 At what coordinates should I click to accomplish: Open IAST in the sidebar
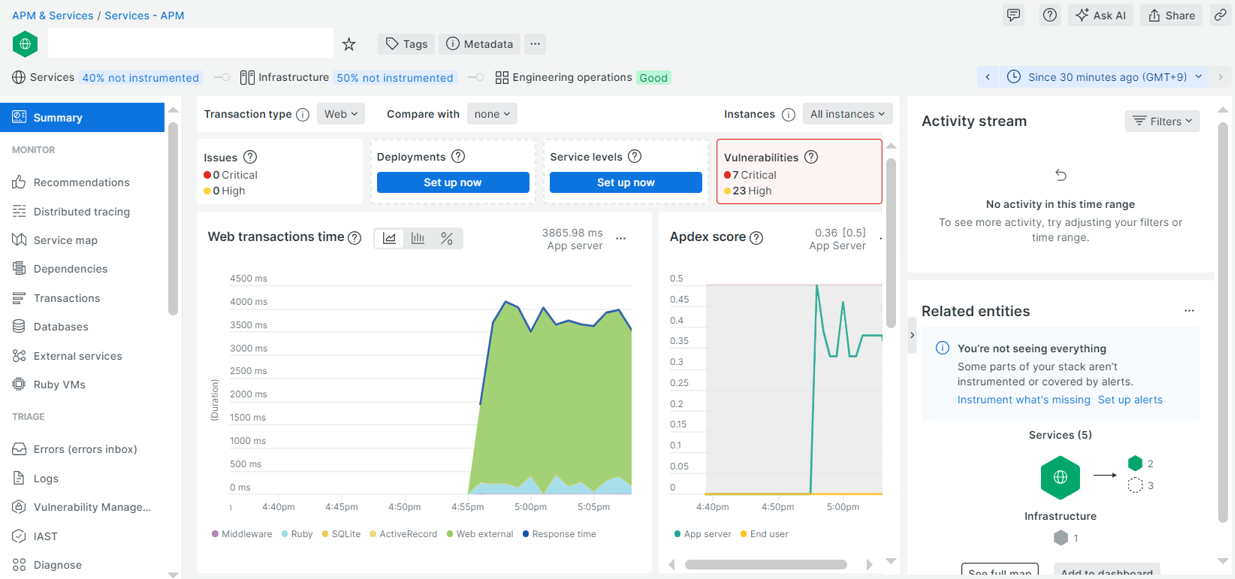(x=82, y=536)
